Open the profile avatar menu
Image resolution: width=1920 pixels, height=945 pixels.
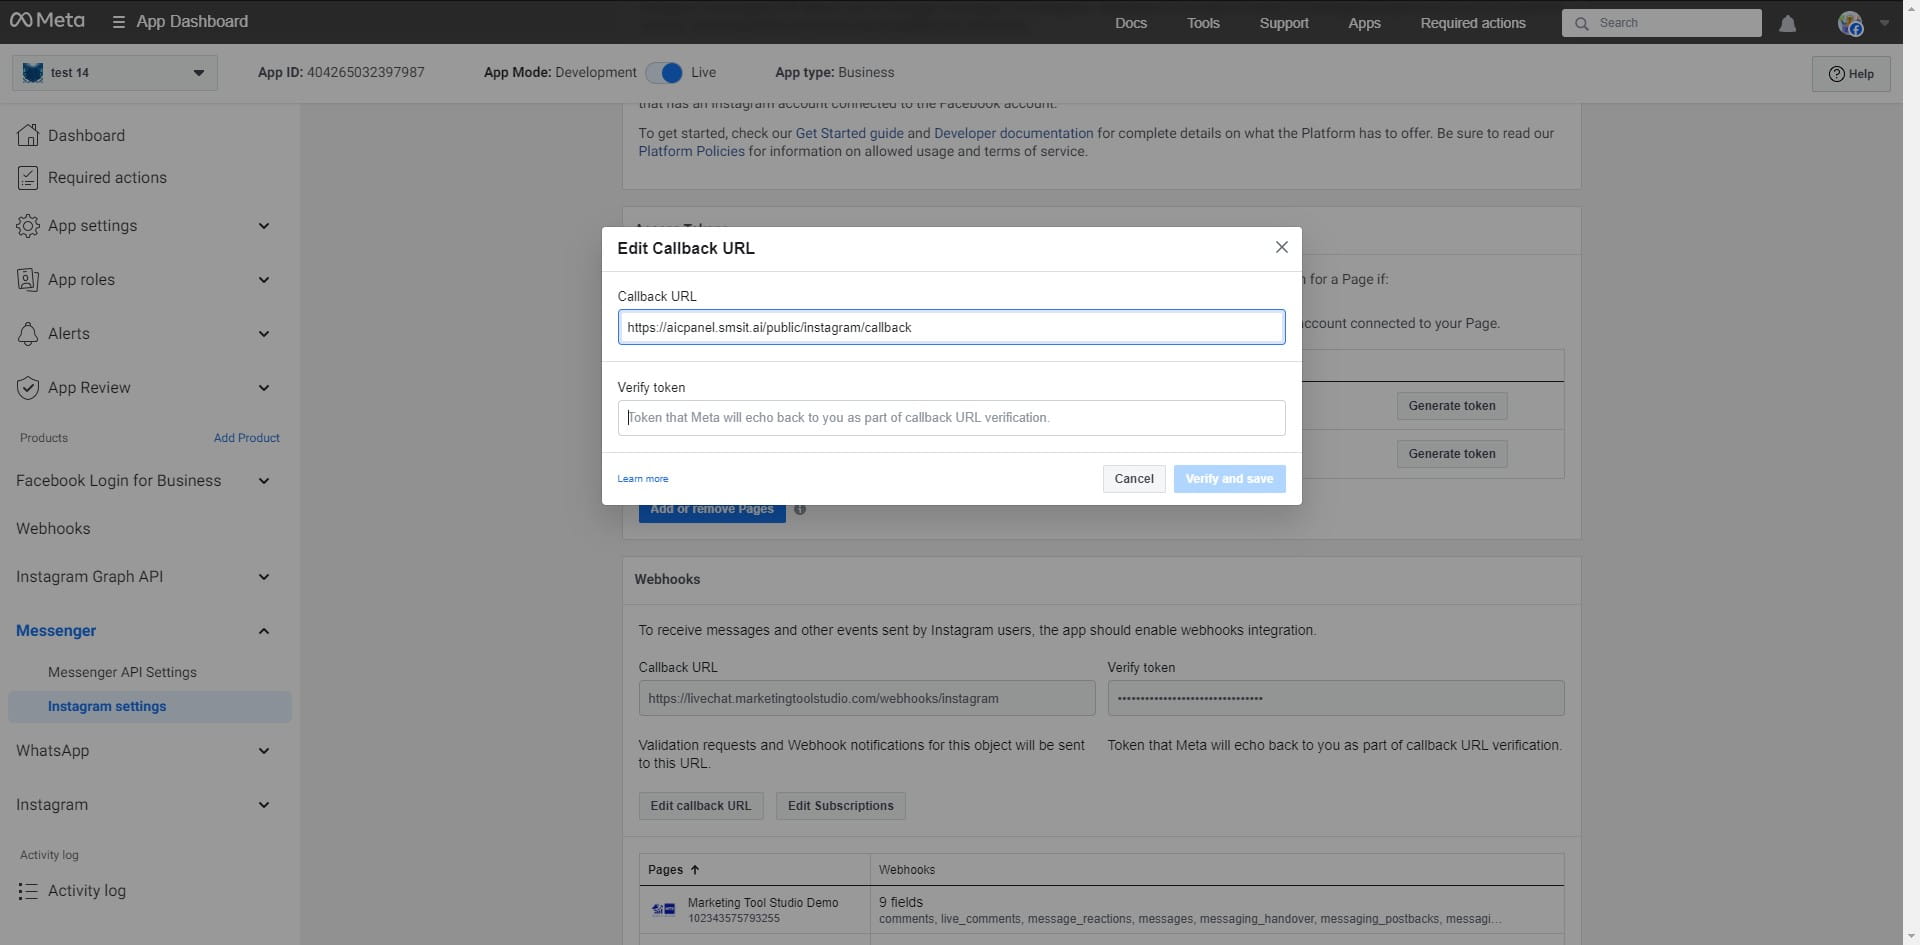click(x=1850, y=23)
